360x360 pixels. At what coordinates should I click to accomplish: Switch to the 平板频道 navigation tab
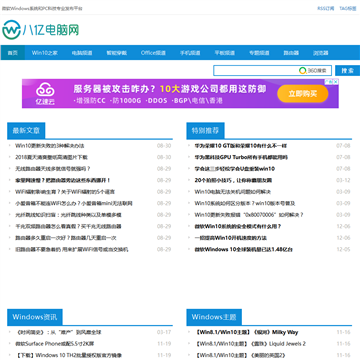coord(225,53)
